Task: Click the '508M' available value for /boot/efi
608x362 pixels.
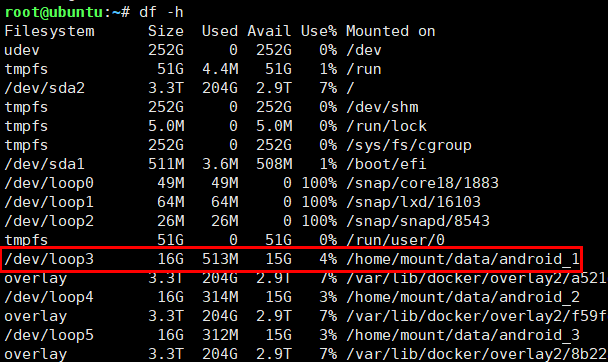Action: click(274, 164)
